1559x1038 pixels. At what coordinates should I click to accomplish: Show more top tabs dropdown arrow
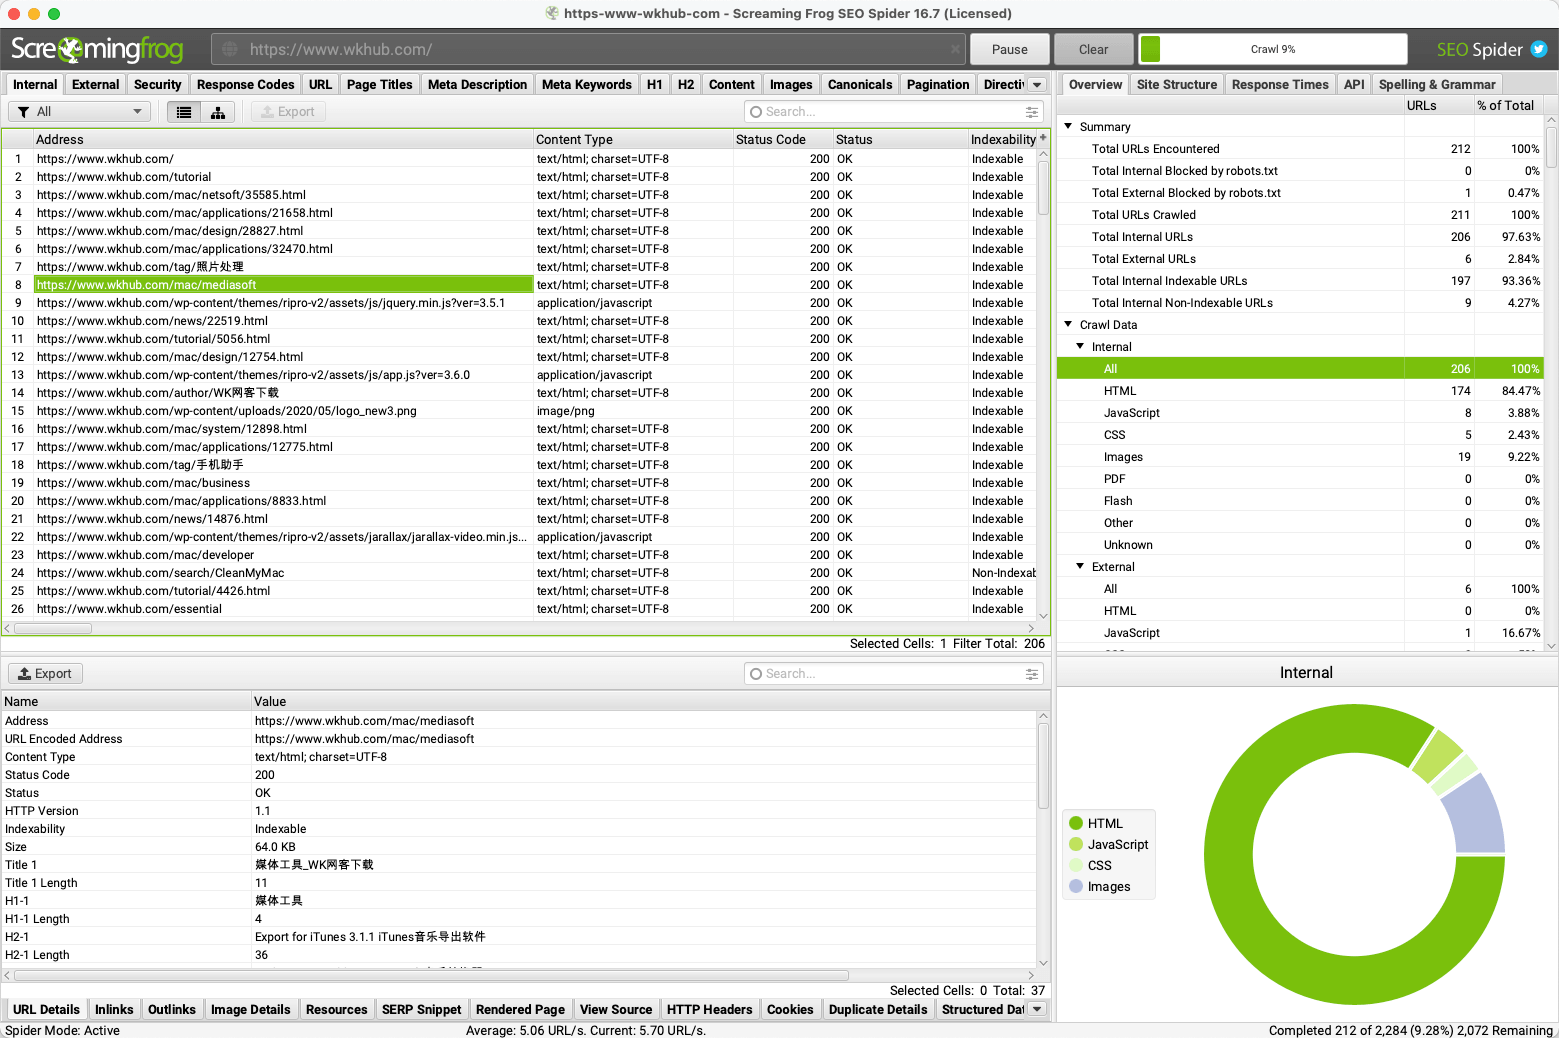[x=1037, y=85]
